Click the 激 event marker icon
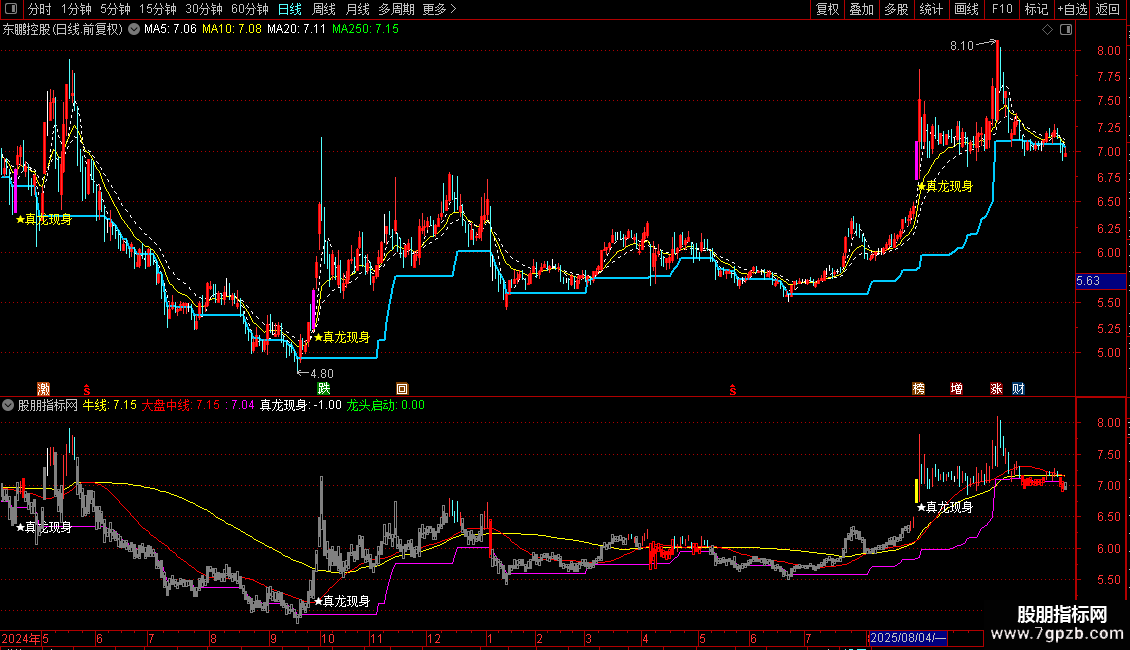 click(43, 389)
